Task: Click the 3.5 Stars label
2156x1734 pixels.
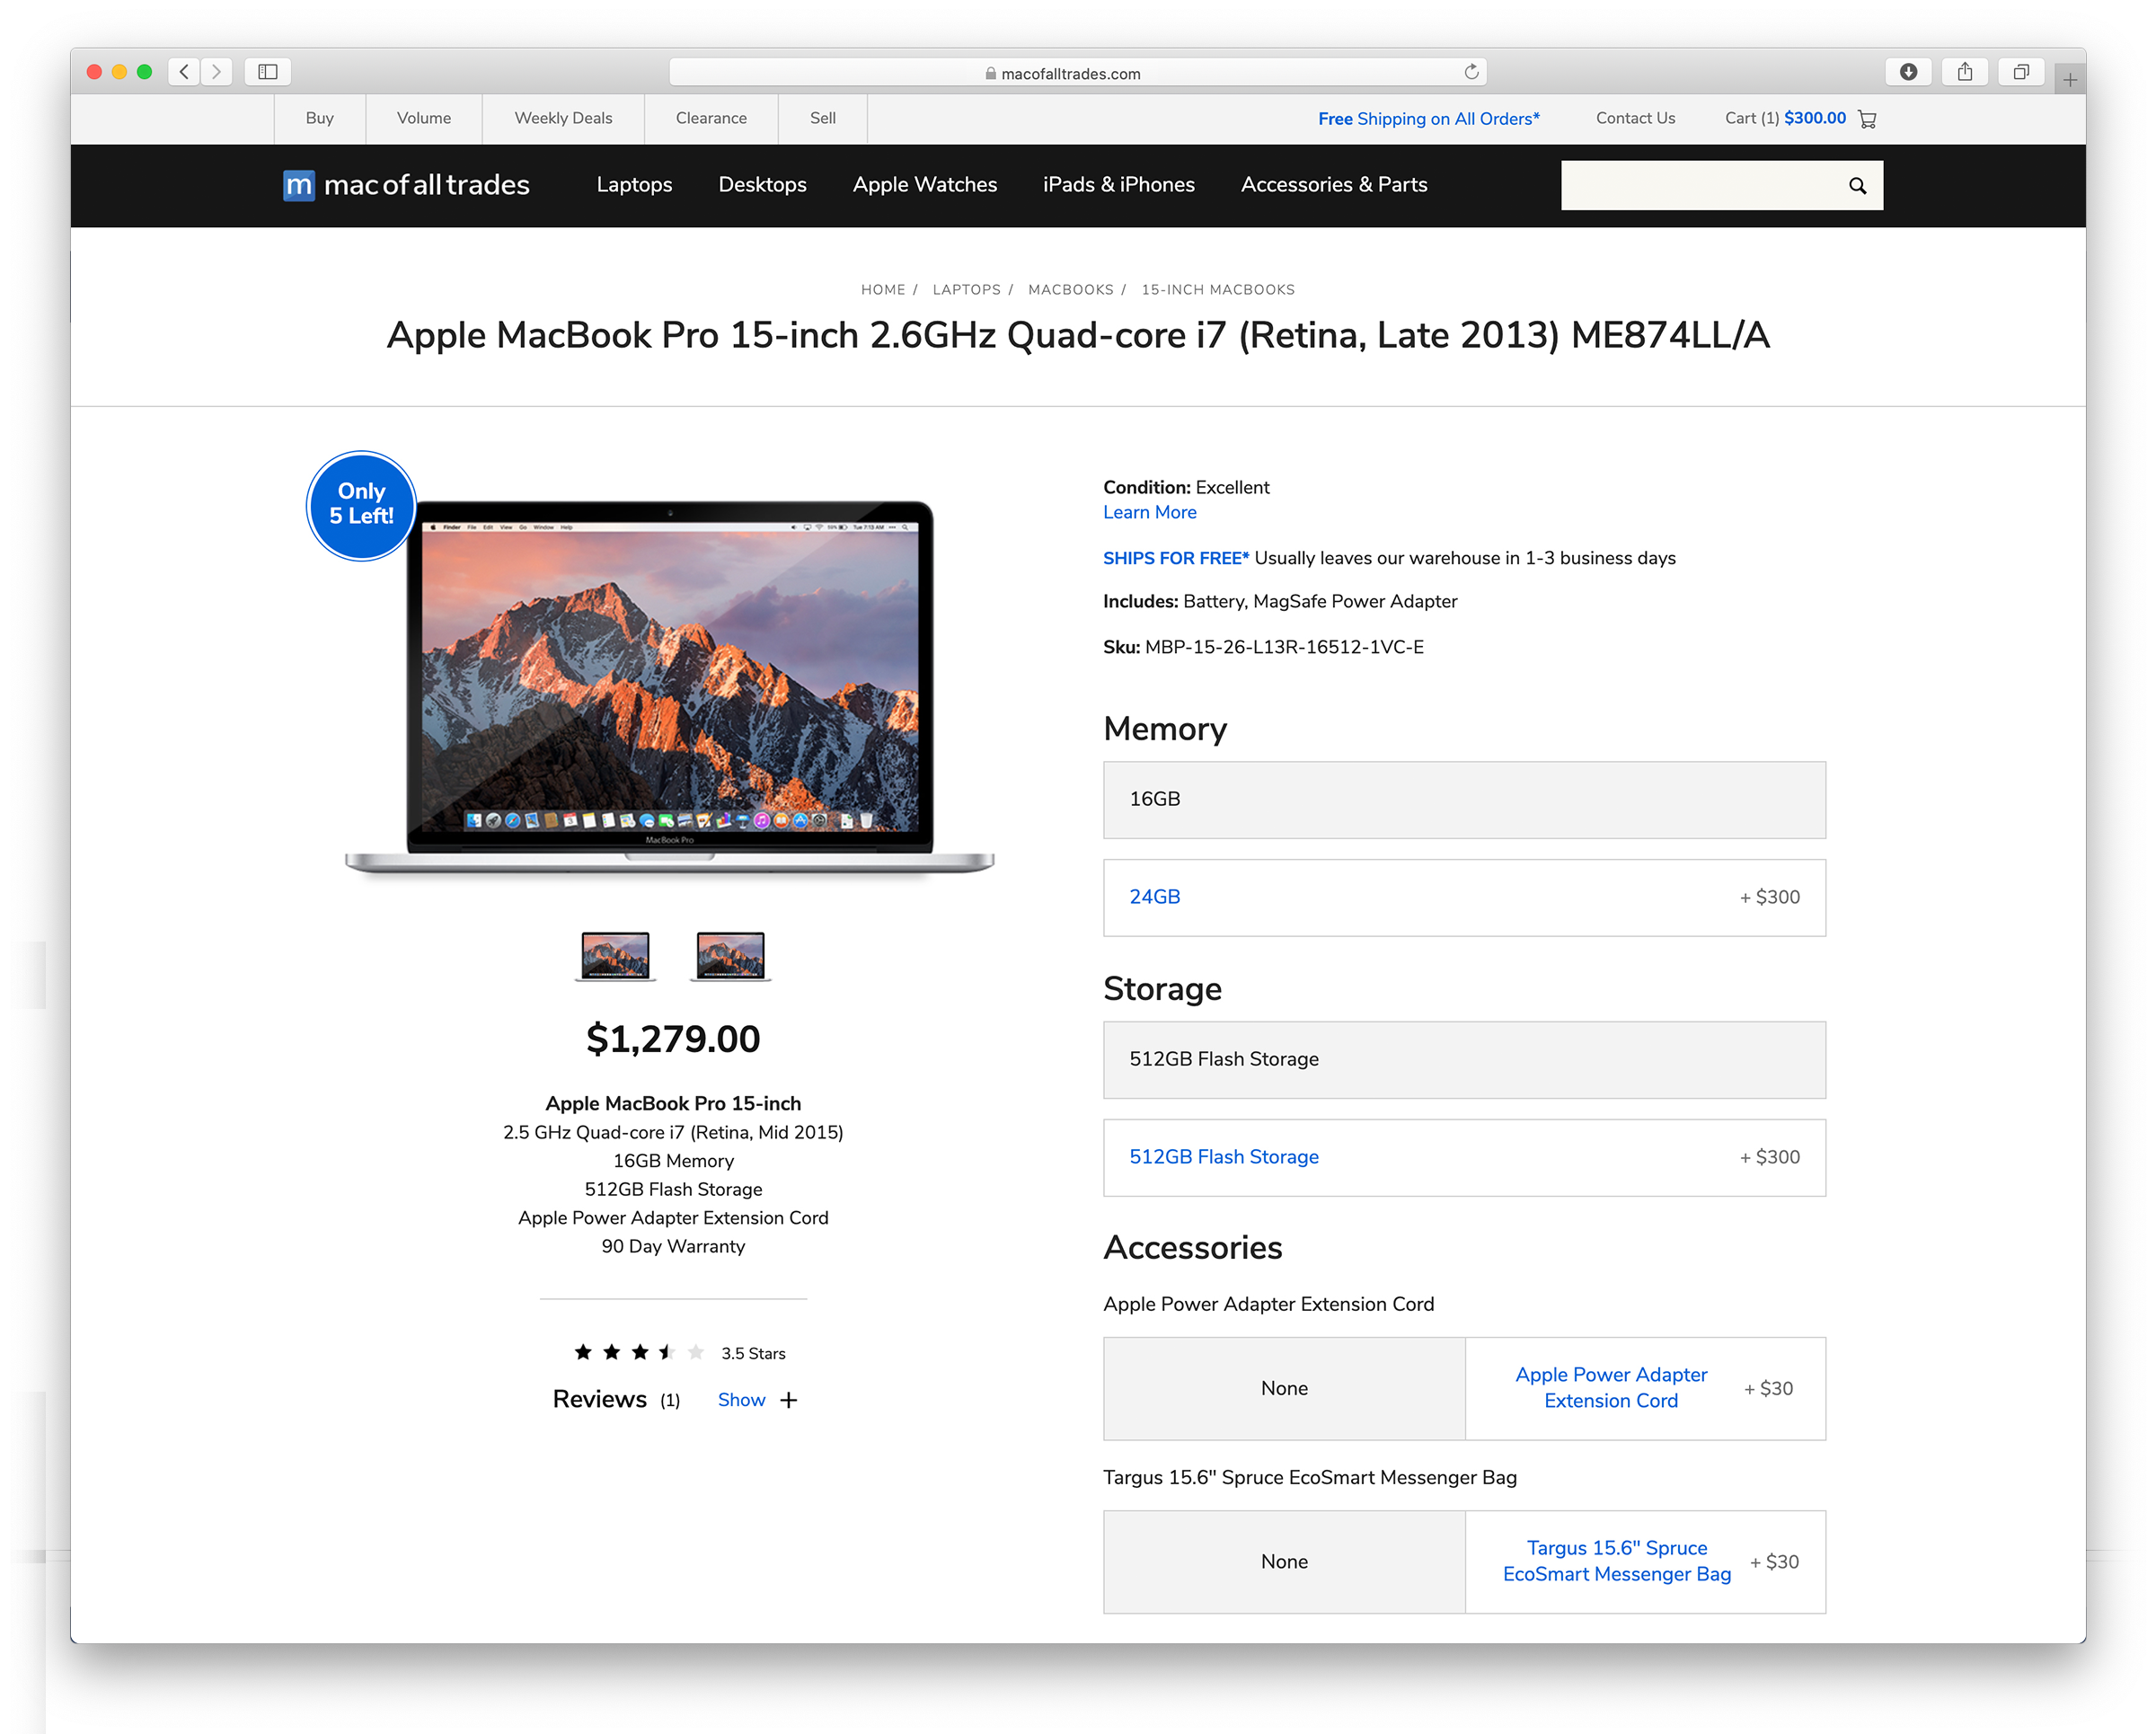Action: tap(753, 1354)
